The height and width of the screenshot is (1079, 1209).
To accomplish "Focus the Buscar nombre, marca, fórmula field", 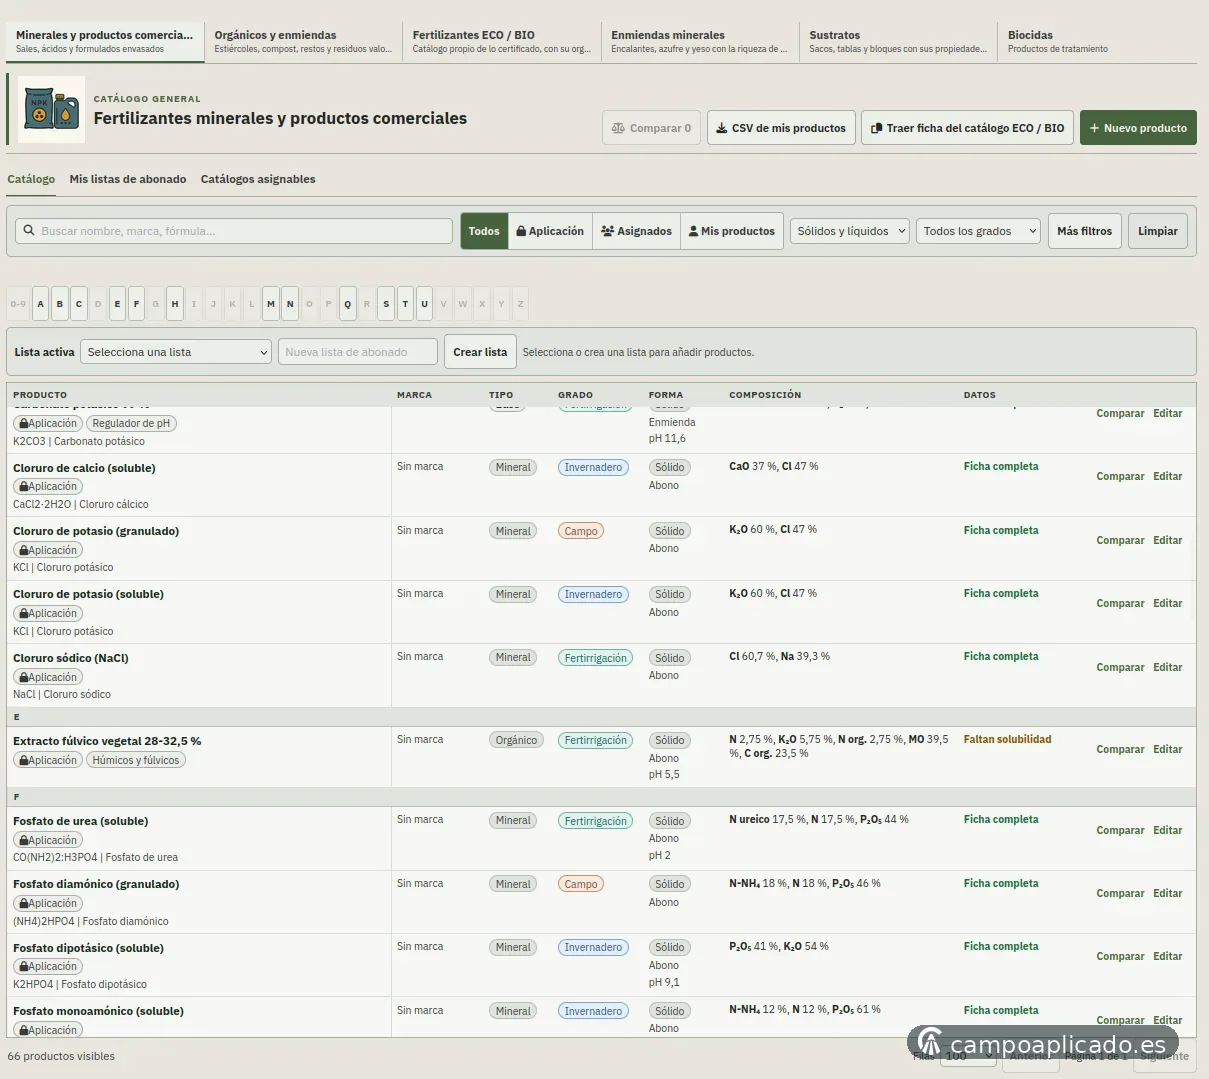I will 234,231.
